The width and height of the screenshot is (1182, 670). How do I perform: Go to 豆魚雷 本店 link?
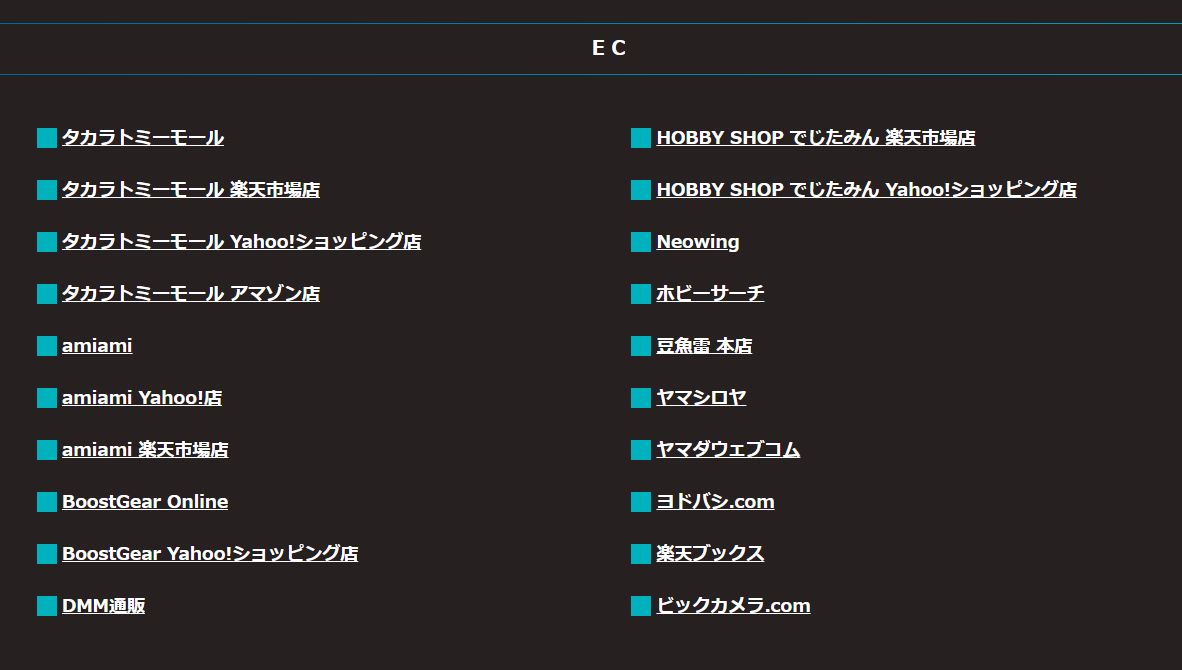point(704,346)
